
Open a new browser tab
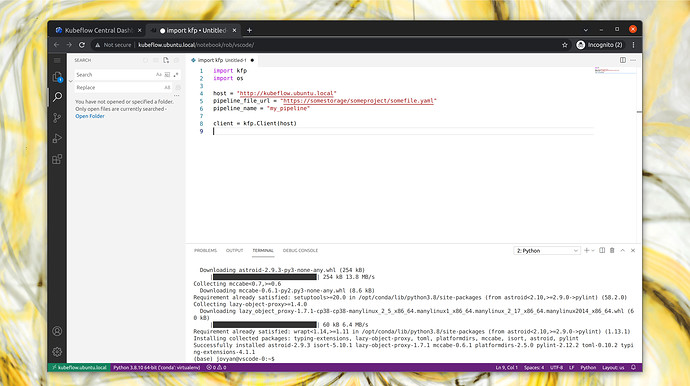point(249,30)
